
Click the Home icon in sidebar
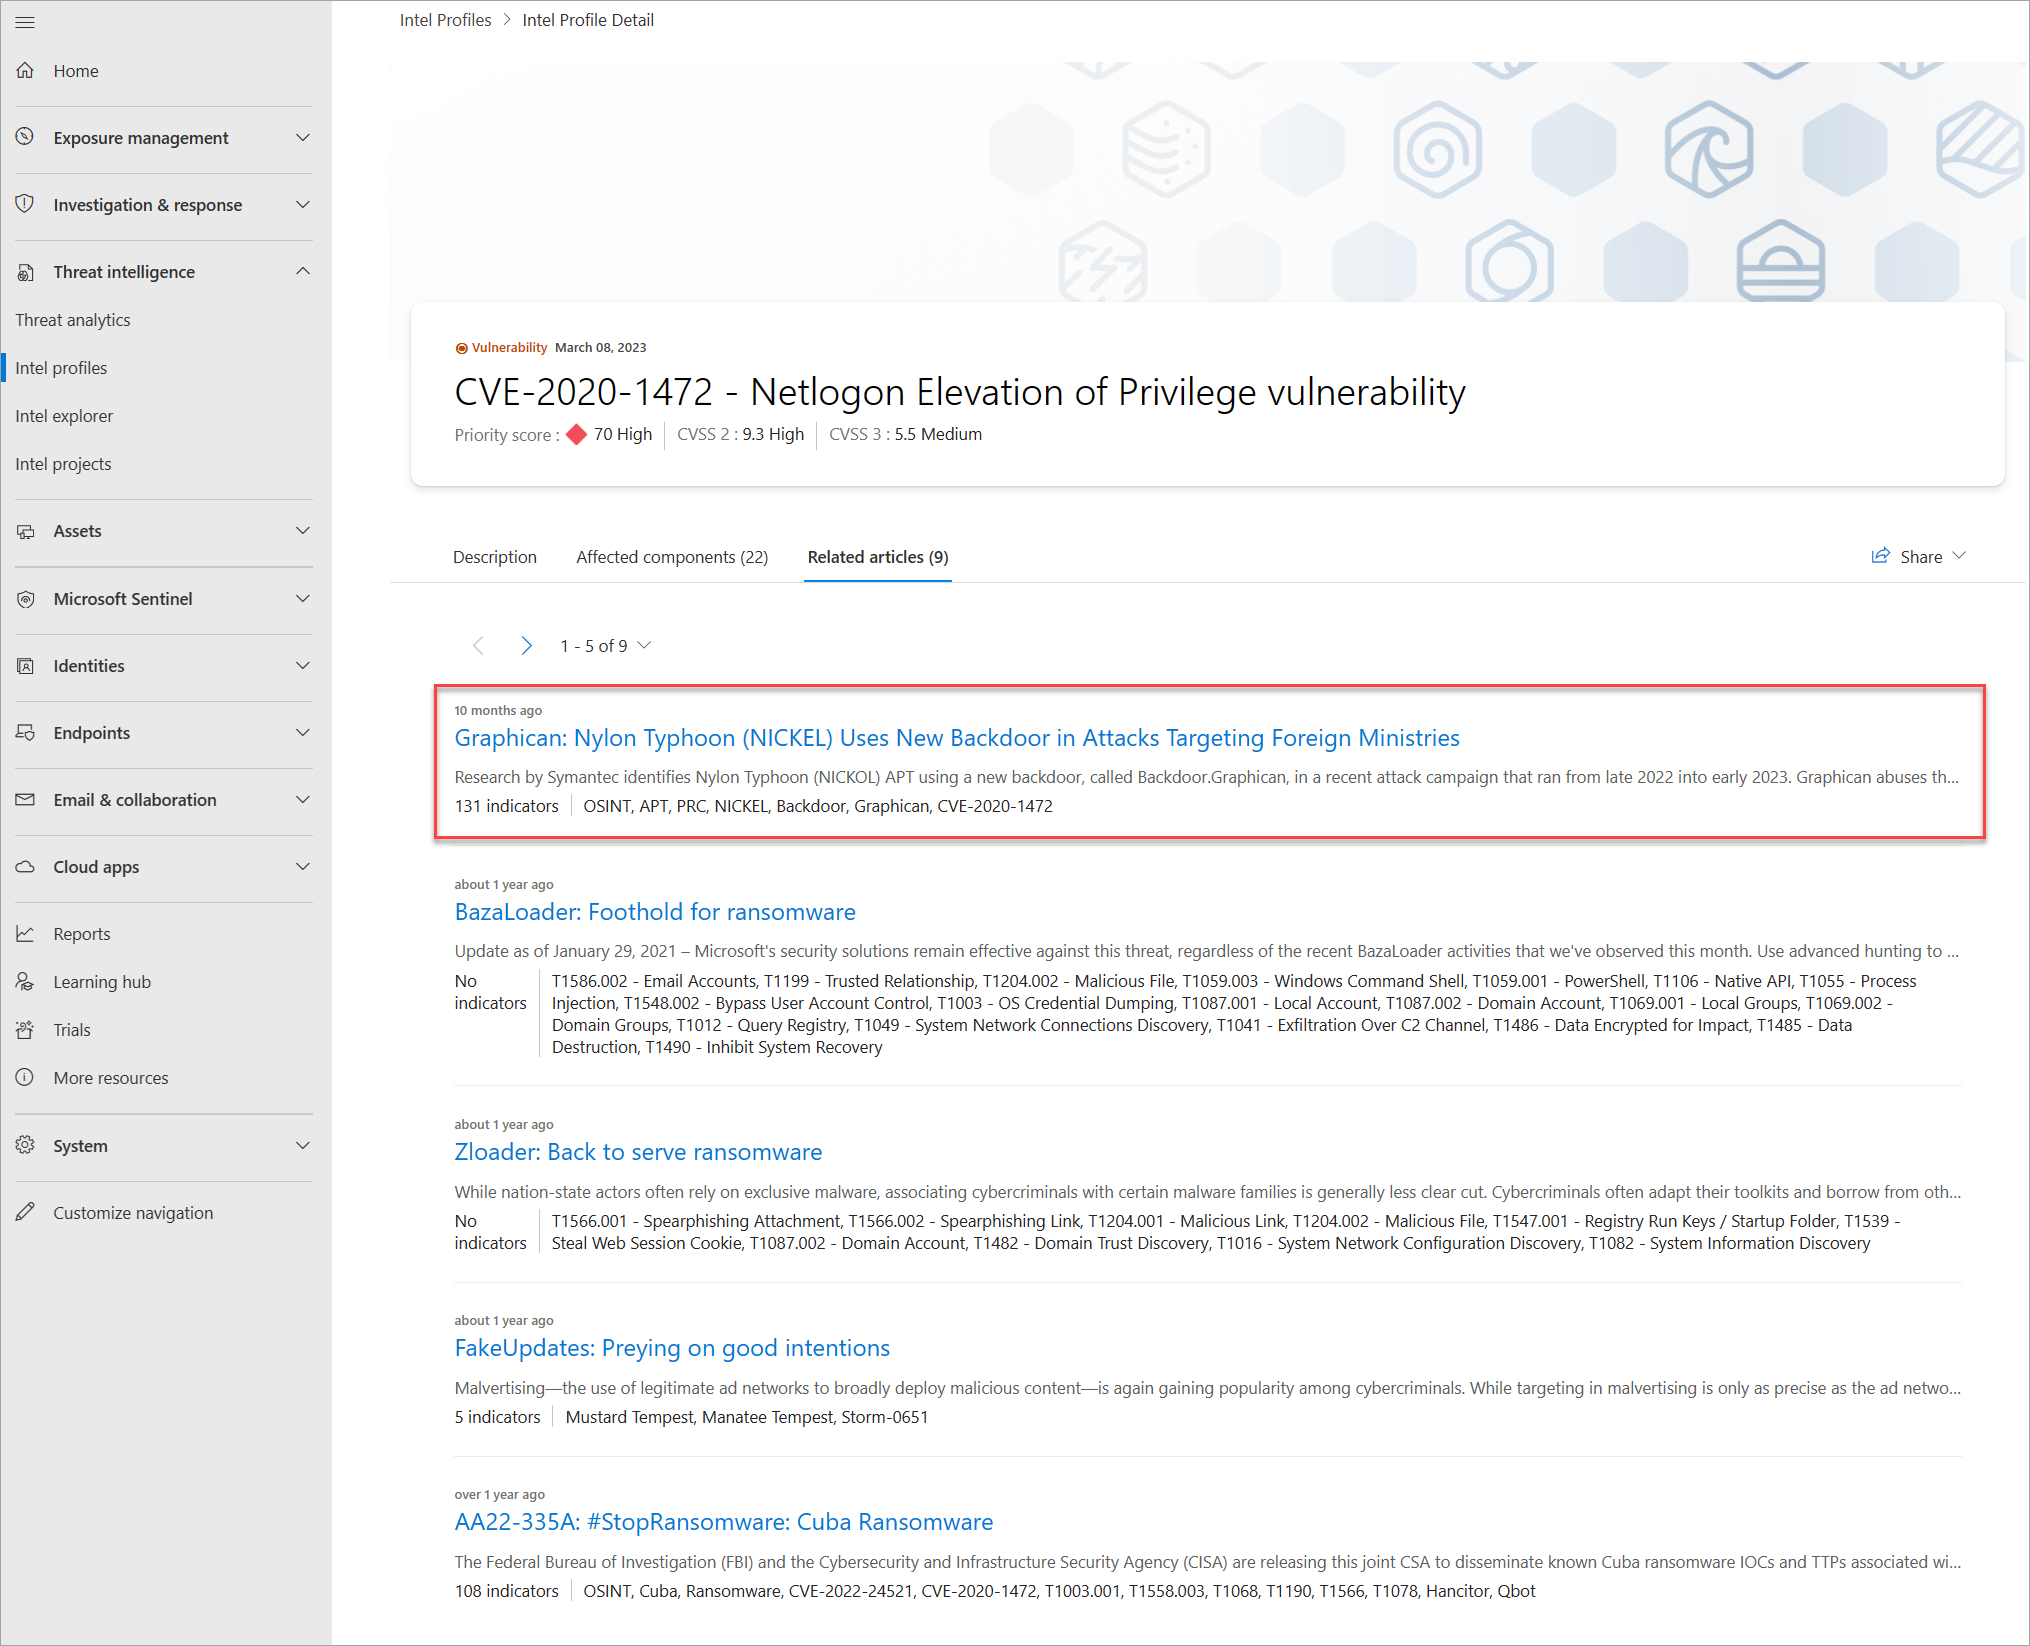(x=26, y=71)
